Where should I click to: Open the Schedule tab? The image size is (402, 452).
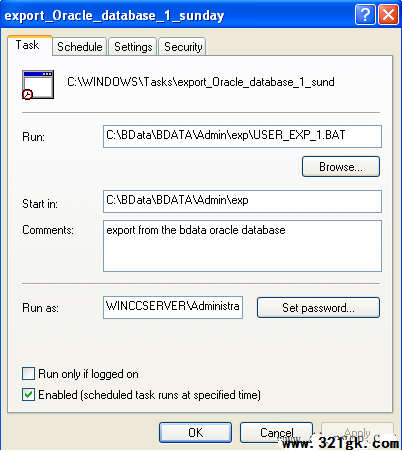pos(80,47)
